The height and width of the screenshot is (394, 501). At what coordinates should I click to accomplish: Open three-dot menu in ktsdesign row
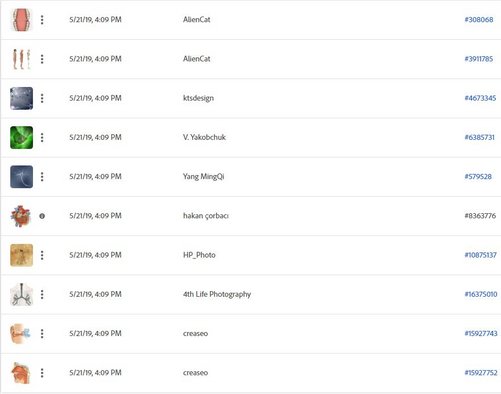tap(42, 98)
